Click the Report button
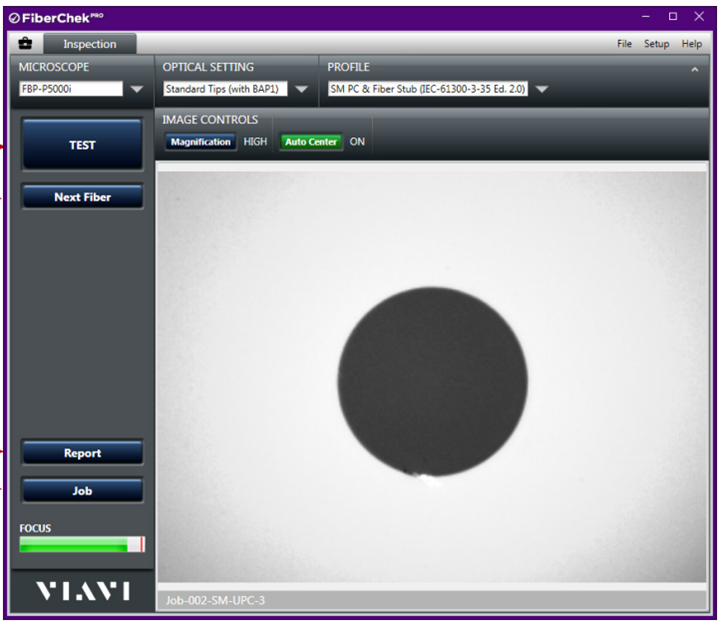This screenshot has width=726, height=625. 82,453
